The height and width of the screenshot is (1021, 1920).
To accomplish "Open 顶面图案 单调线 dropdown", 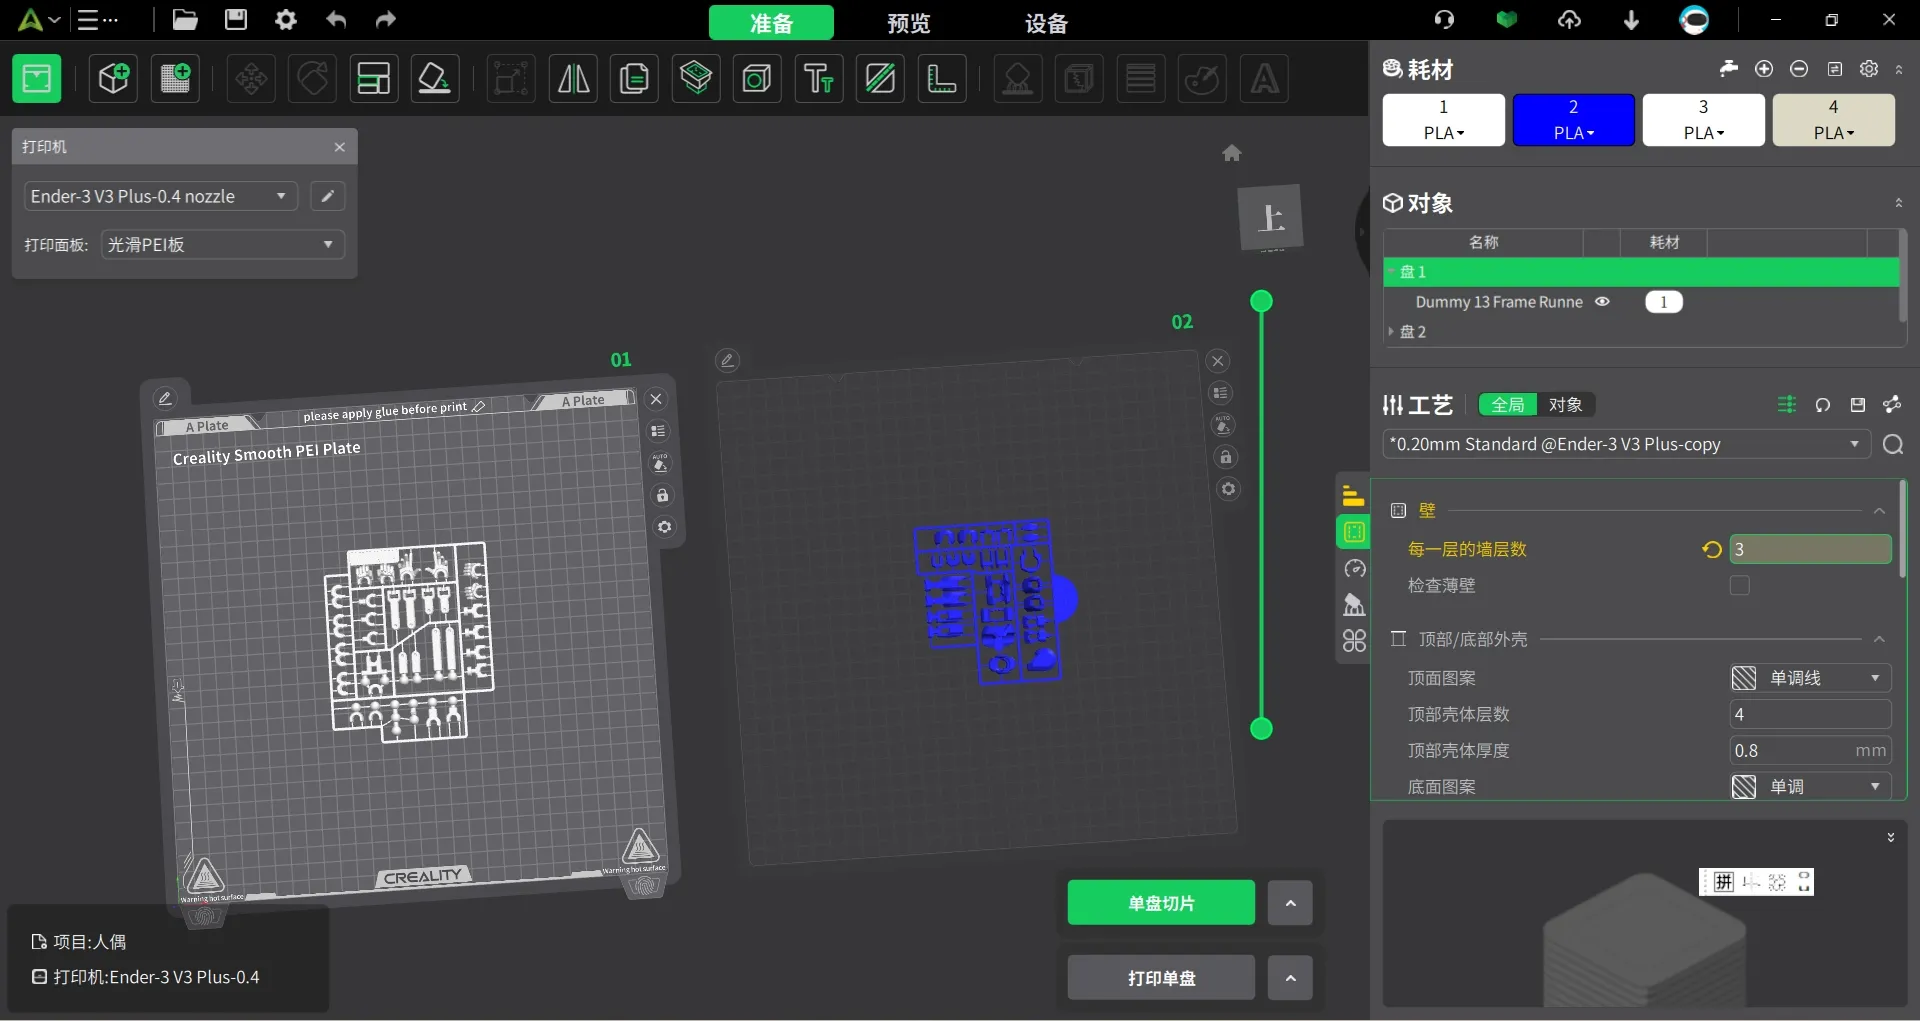I will 1810,678.
